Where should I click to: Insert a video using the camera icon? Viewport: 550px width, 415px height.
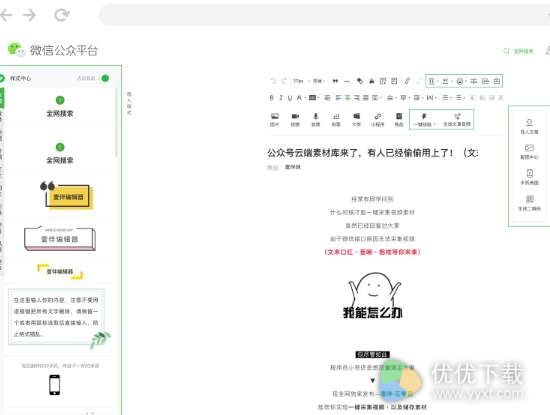pos(295,120)
